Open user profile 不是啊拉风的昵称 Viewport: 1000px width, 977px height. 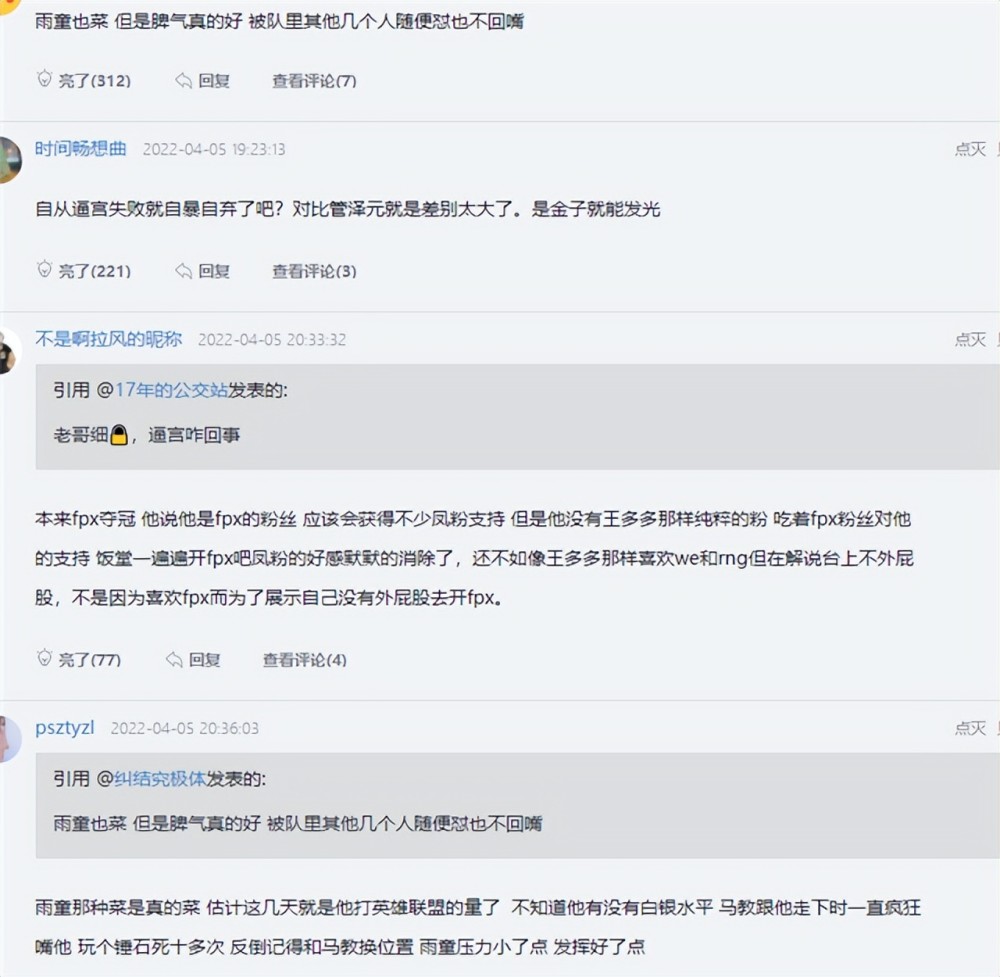point(109,339)
